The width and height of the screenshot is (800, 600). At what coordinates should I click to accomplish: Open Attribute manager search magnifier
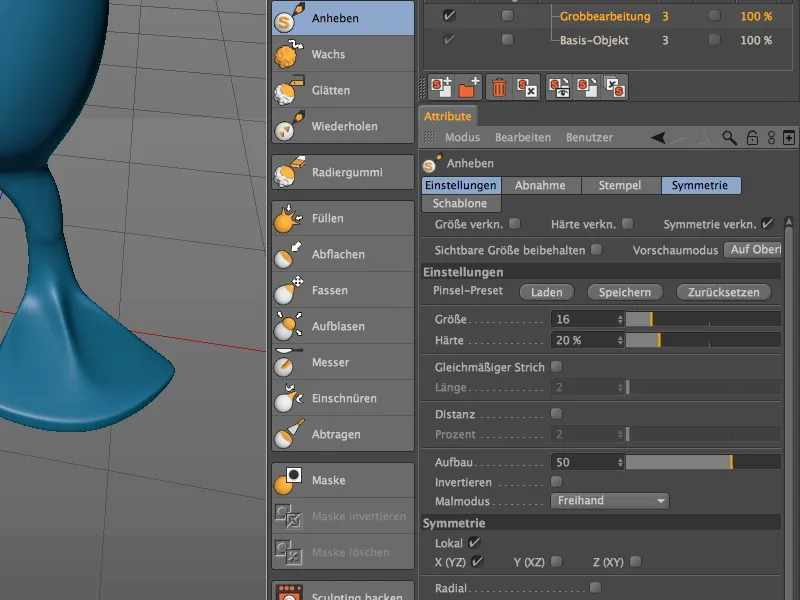click(x=729, y=138)
